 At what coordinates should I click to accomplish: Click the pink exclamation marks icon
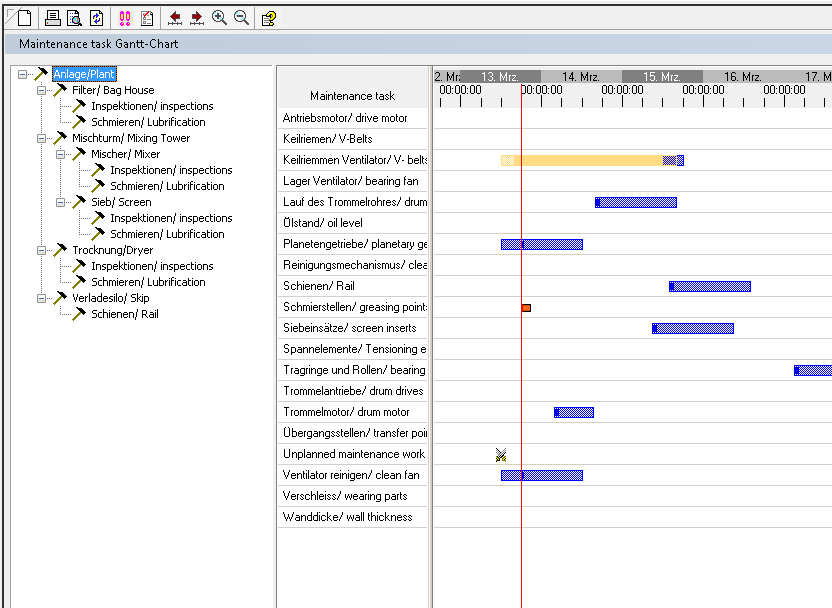point(125,19)
